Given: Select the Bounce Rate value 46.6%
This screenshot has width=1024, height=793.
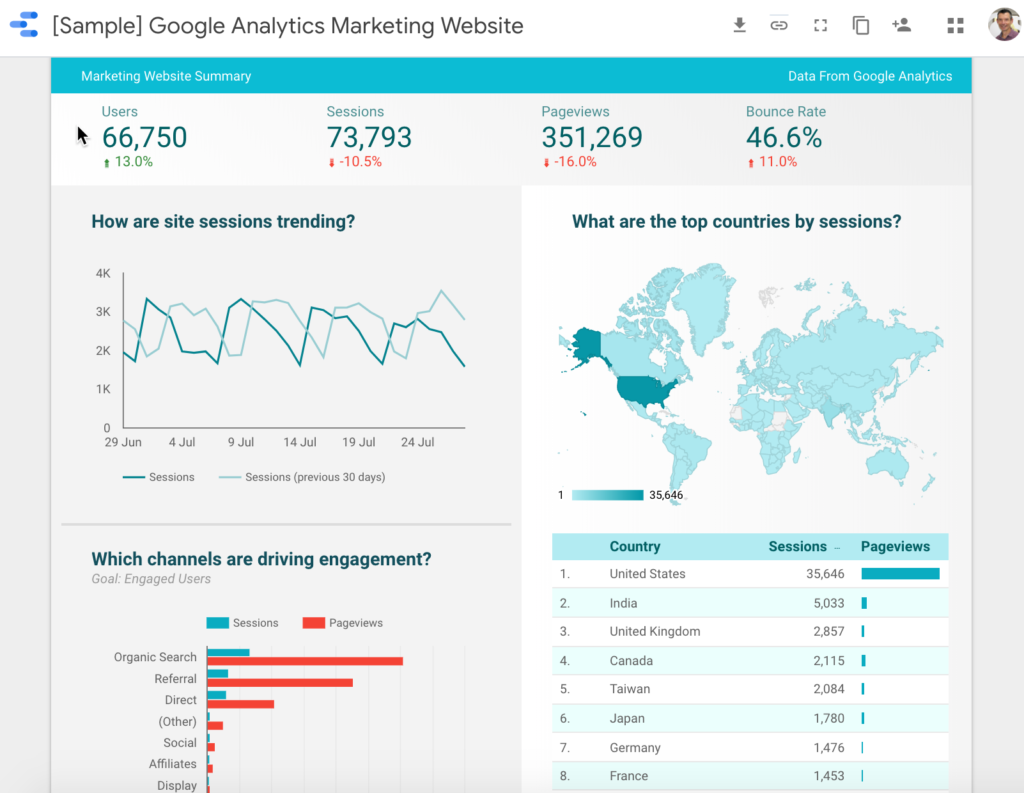Looking at the screenshot, I should tap(784, 137).
